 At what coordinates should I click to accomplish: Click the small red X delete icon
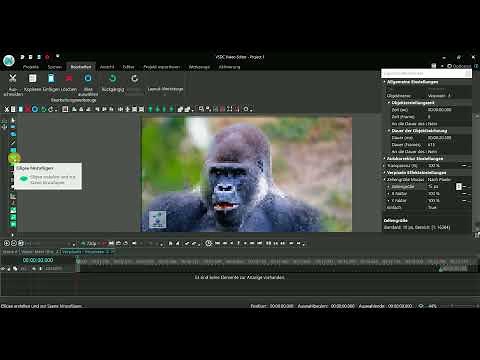(x=27, y=109)
